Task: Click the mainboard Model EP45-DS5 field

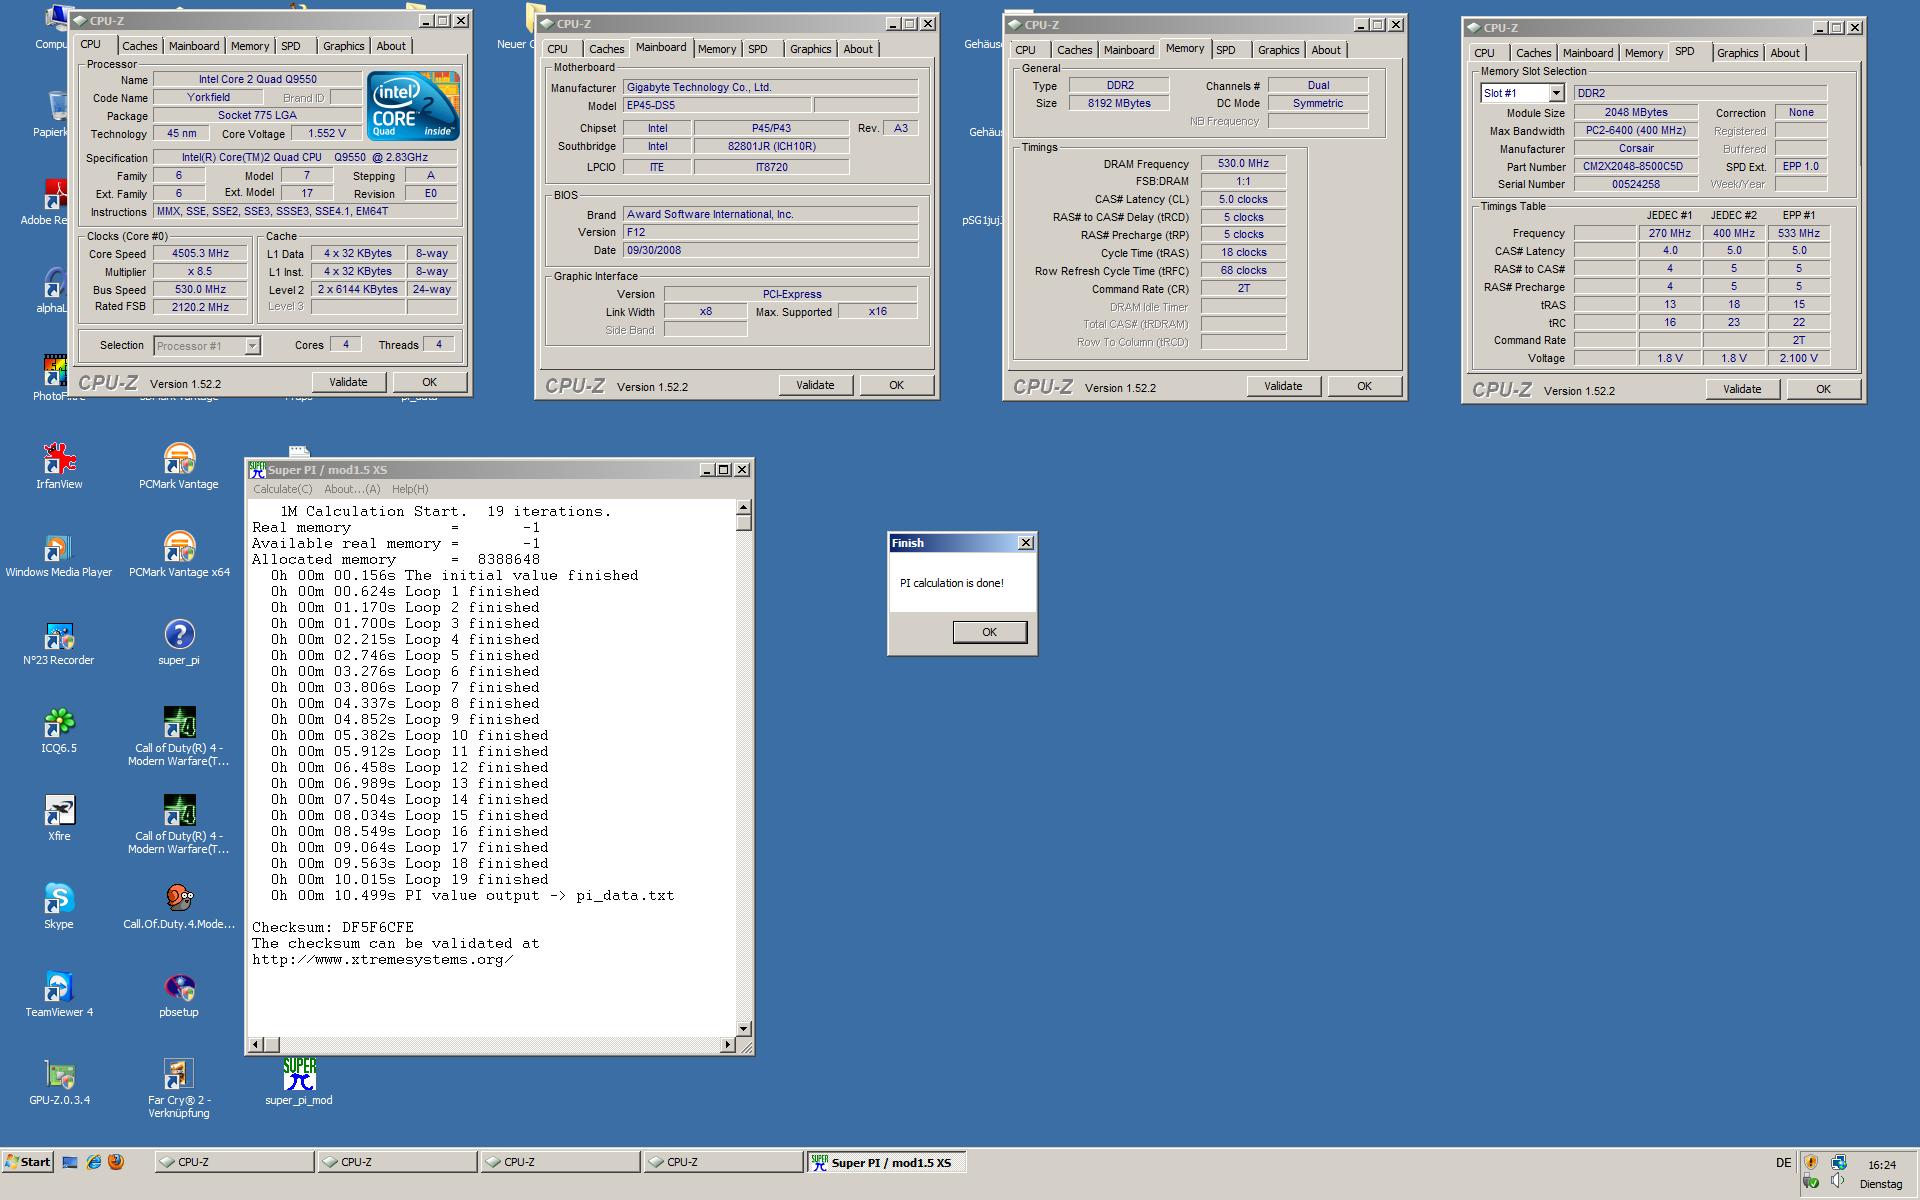Action: point(717,105)
